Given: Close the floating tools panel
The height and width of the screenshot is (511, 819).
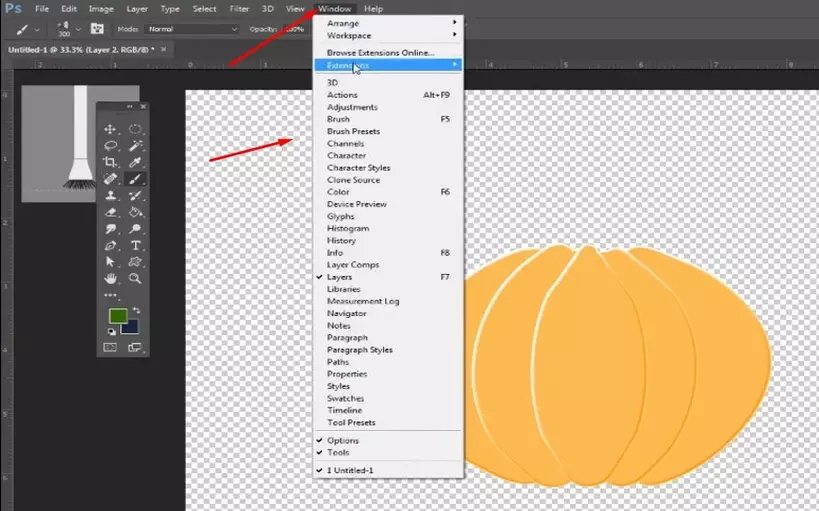Looking at the screenshot, I should (x=143, y=107).
